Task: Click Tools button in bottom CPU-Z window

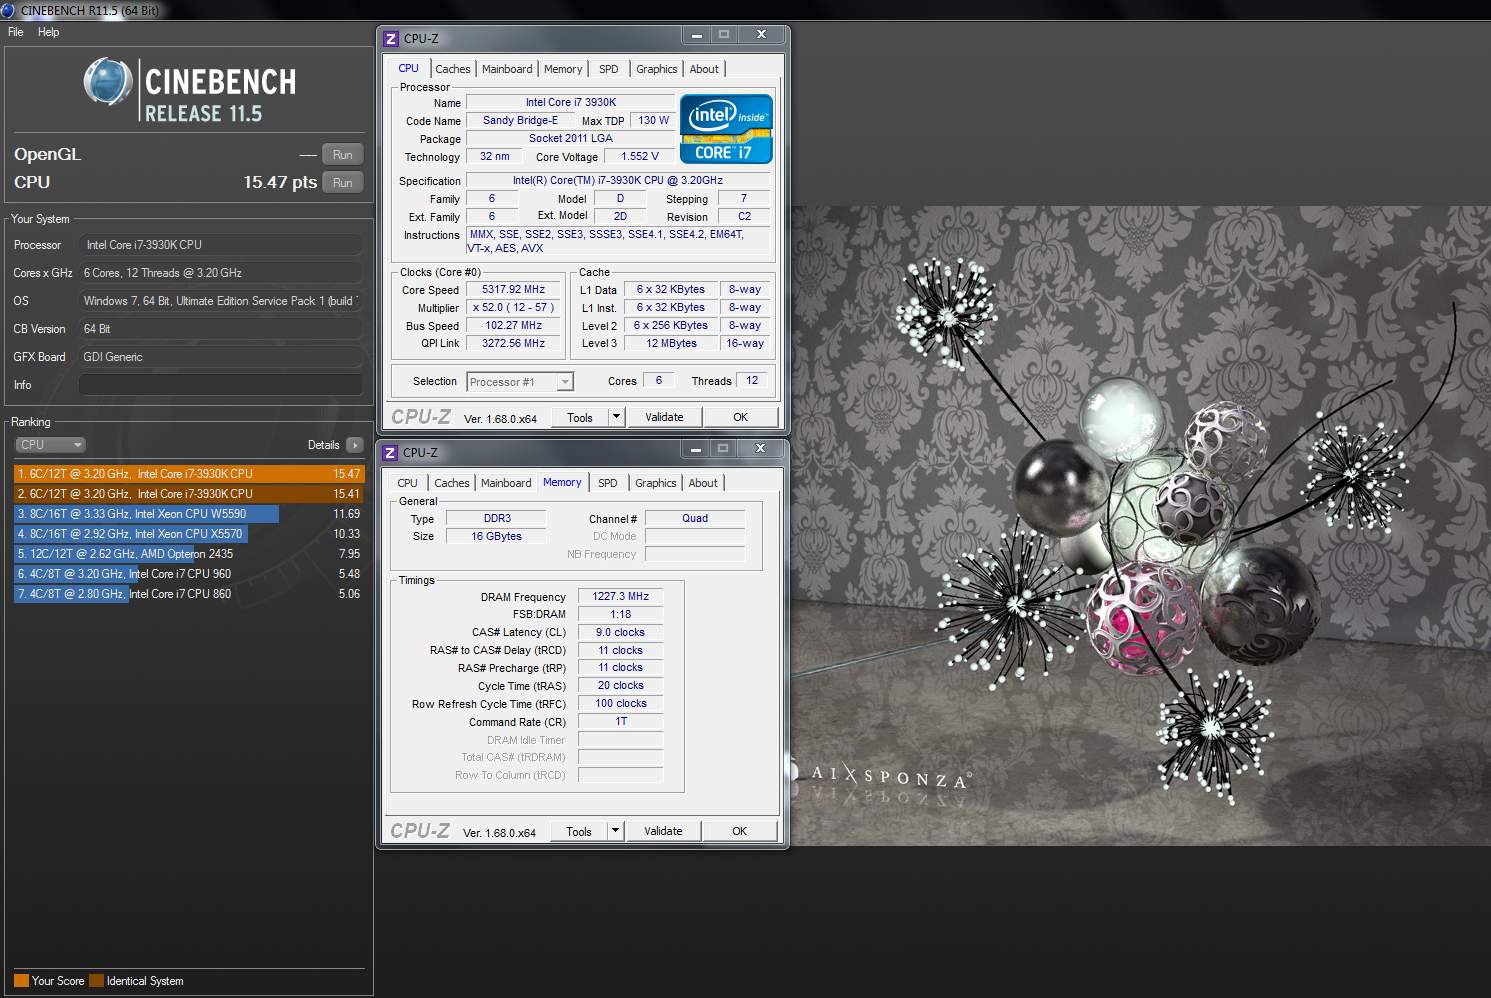Action: coord(579,831)
